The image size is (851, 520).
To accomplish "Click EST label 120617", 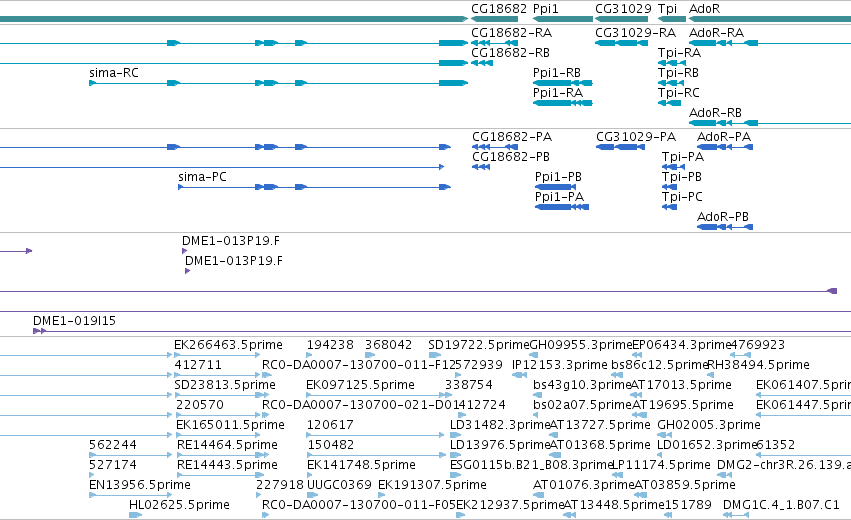I will coord(330,425).
